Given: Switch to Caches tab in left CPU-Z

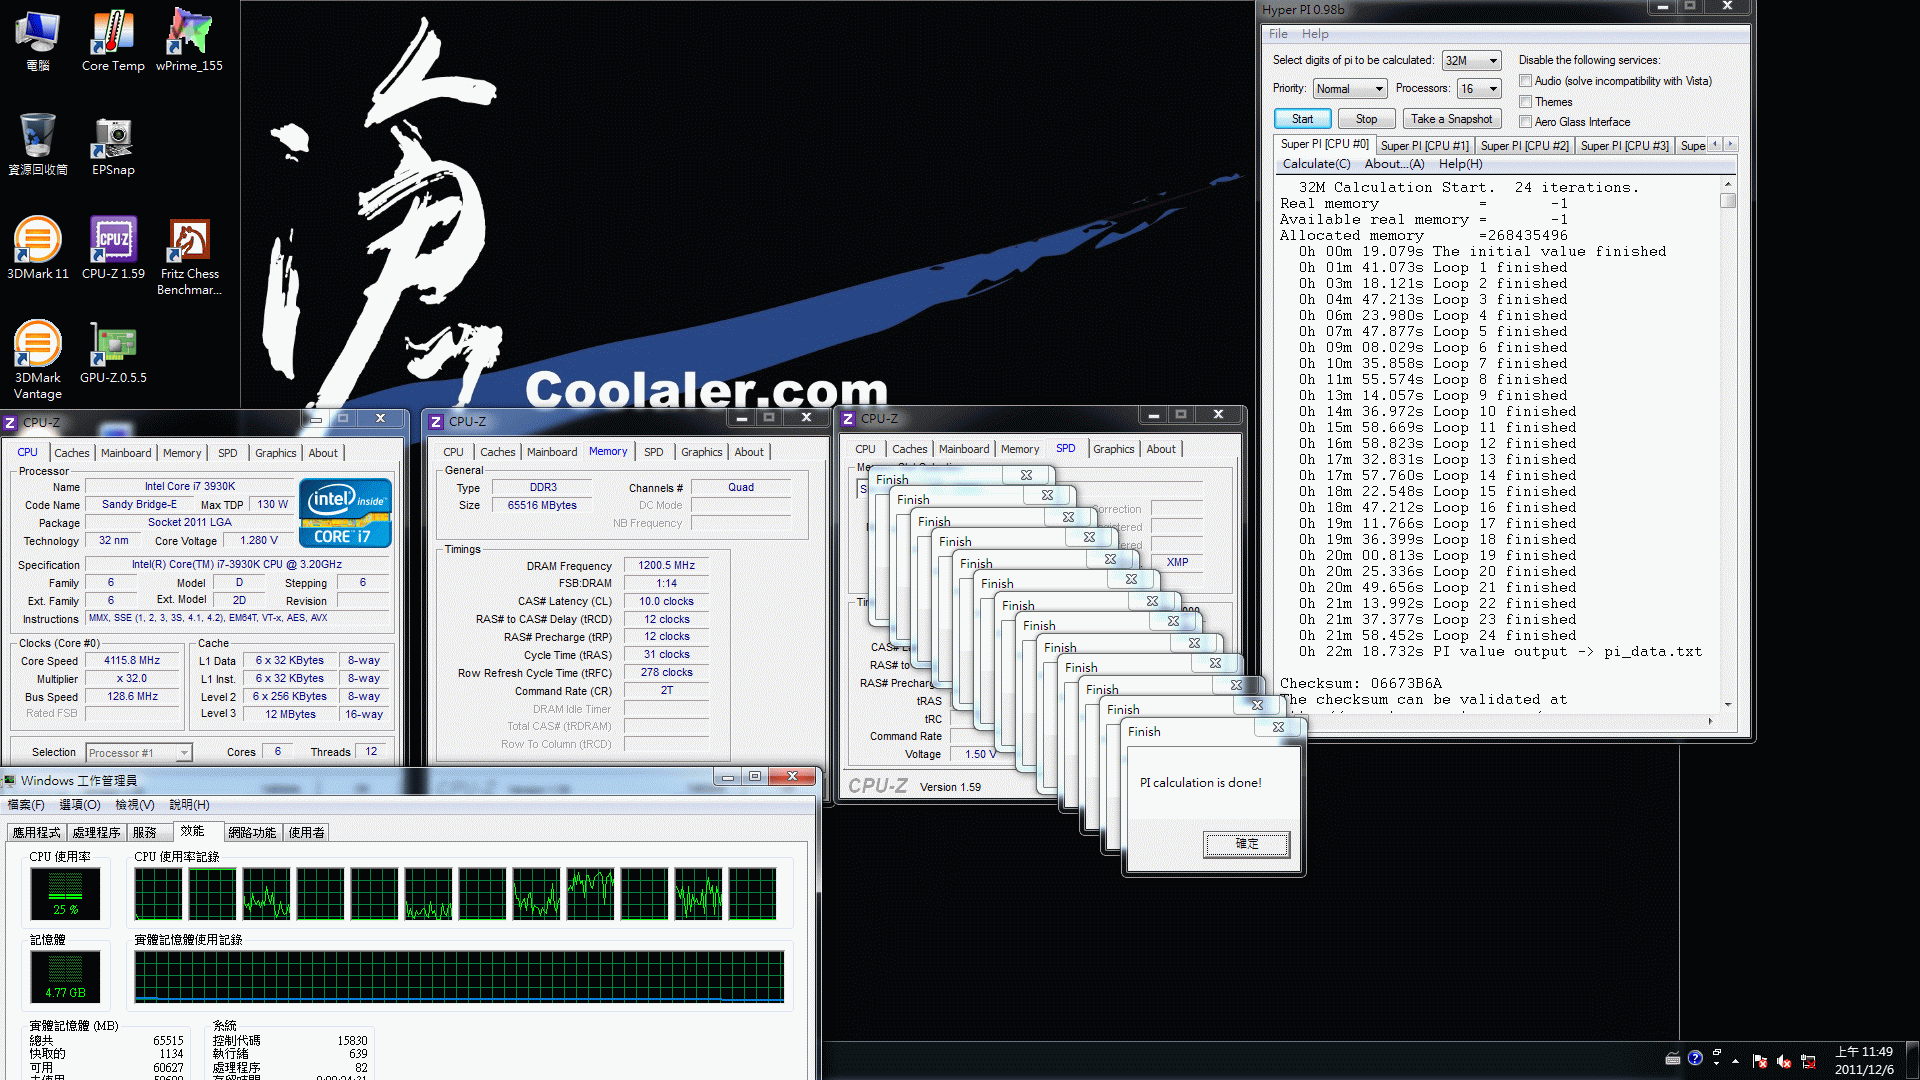Looking at the screenshot, I should 71,453.
